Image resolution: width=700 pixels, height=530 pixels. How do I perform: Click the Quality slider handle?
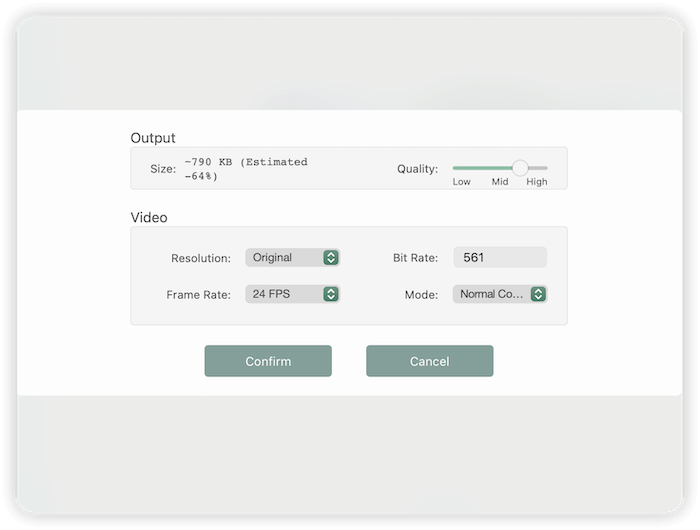520,168
